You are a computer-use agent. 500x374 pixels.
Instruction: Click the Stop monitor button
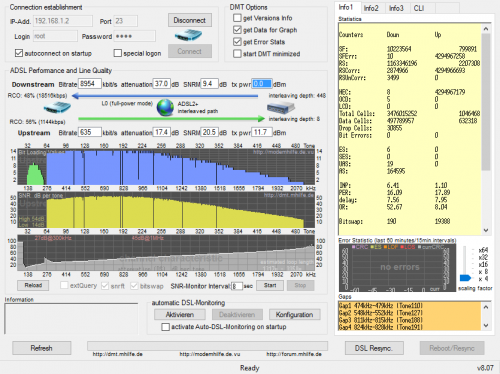point(300,285)
